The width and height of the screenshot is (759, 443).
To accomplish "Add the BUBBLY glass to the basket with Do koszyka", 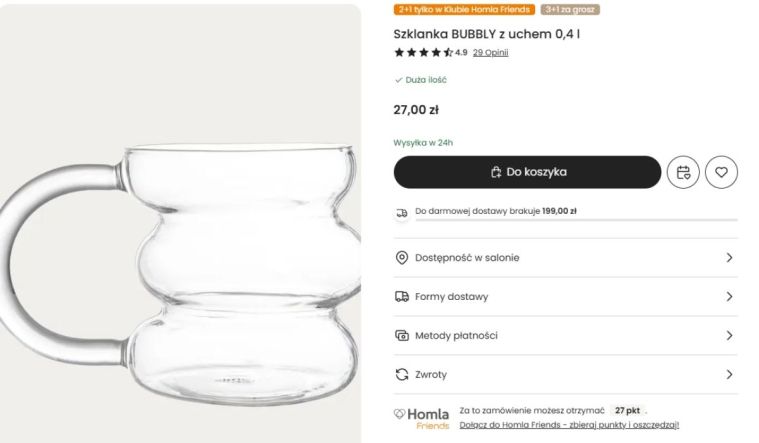I will [x=527, y=172].
